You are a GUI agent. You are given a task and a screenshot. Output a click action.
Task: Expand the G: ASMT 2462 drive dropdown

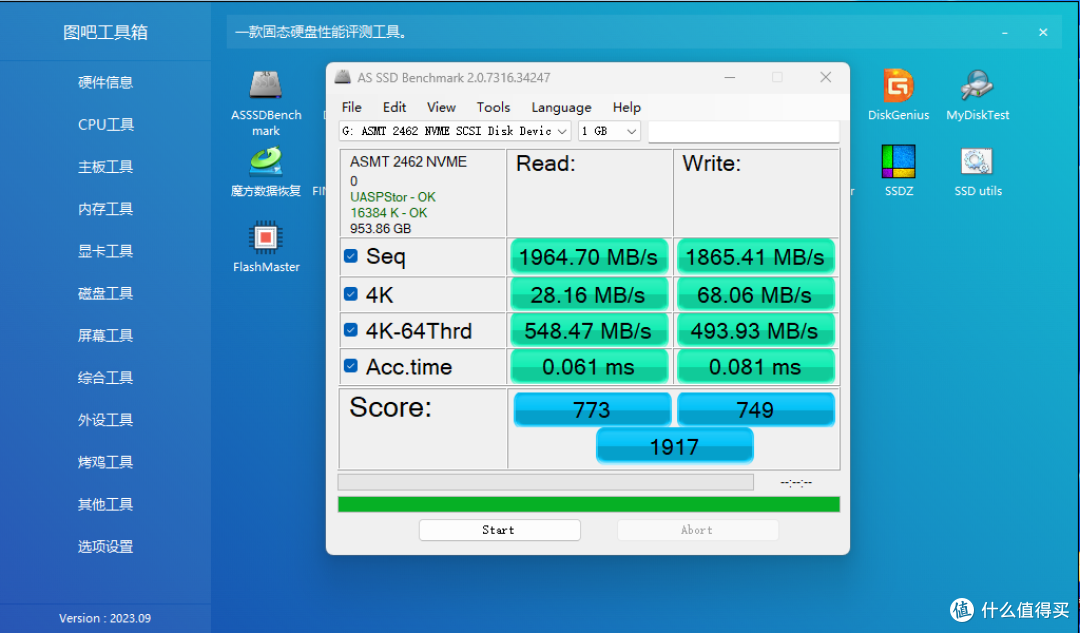pyautogui.click(x=455, y=131)
